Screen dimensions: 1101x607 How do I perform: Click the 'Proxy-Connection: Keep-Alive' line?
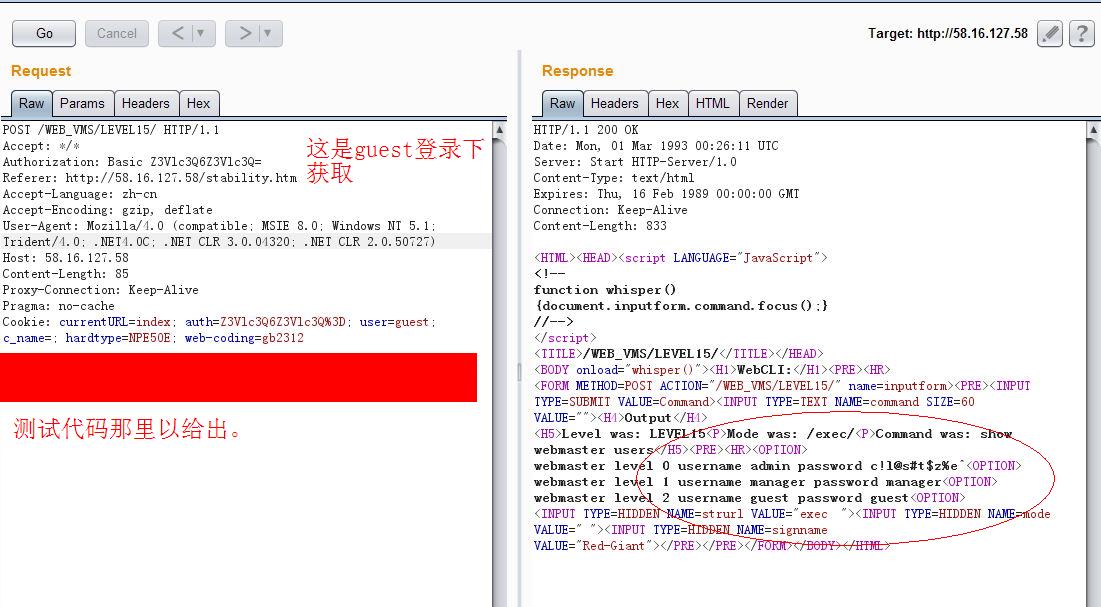coord(100,289)
